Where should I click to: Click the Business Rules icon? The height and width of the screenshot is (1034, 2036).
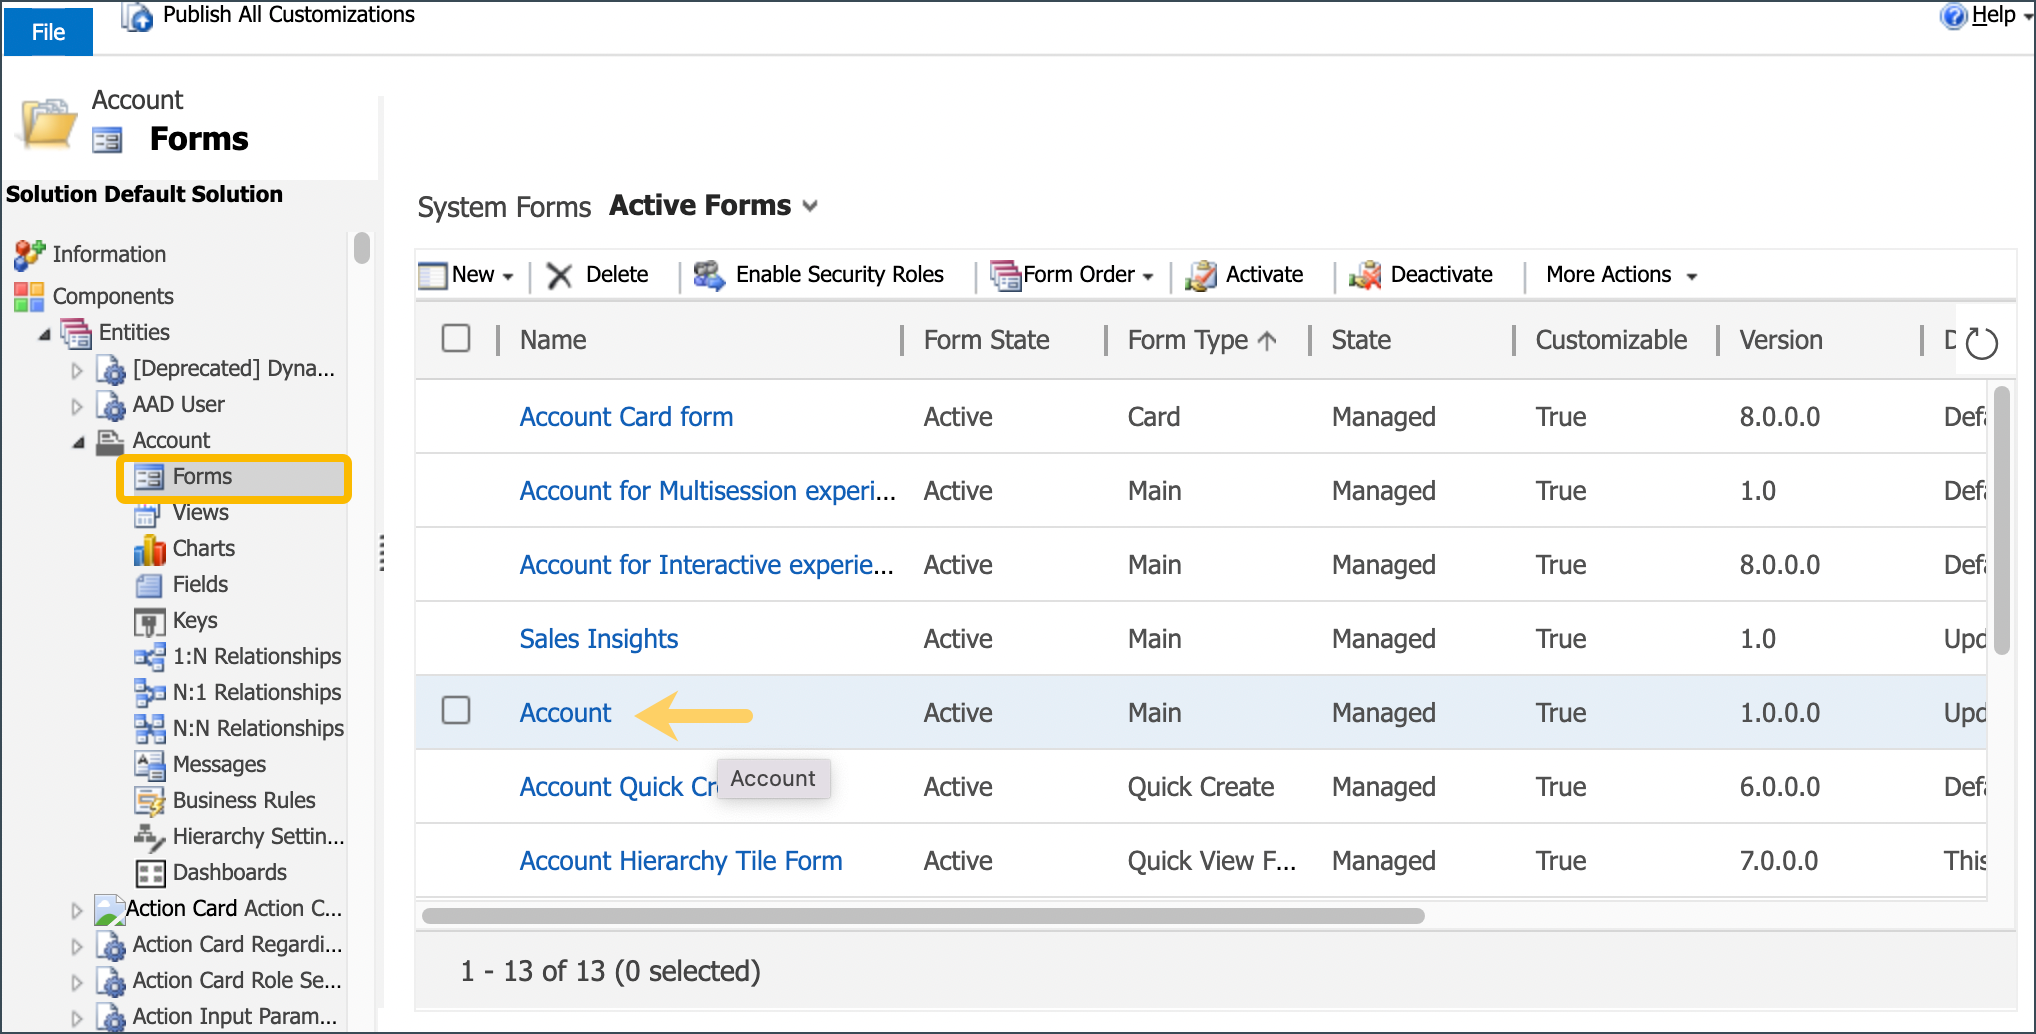pyautogui.click(x=149, y=801)
